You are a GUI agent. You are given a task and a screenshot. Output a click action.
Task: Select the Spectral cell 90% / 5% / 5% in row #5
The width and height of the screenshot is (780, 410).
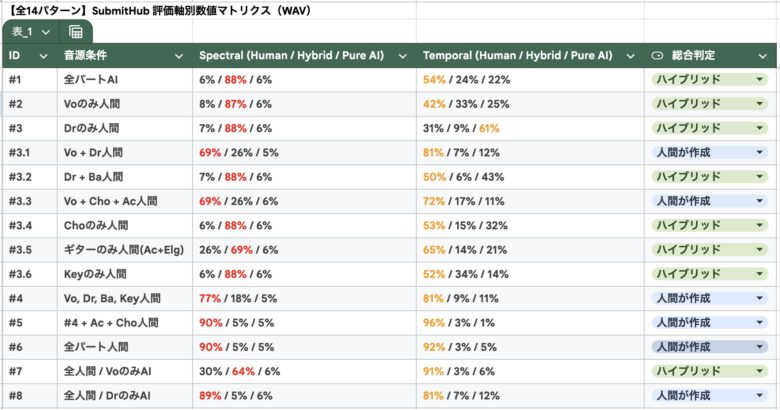pyautogui.click(x=304, y=323)
